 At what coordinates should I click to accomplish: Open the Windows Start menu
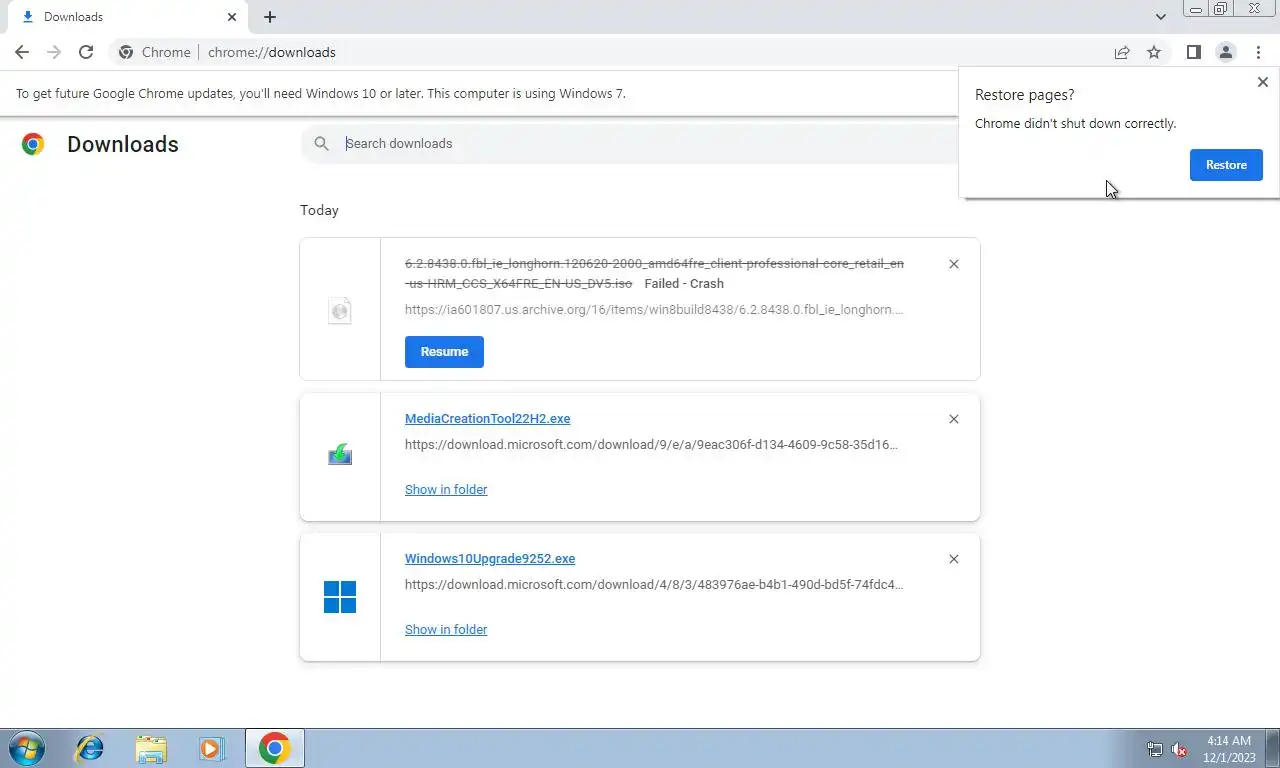(x=27, y=748)
